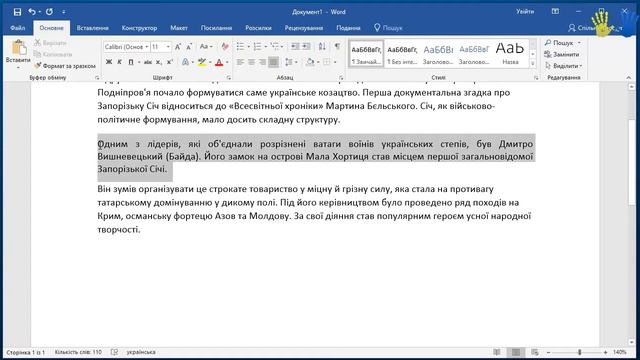The image size is (640, 360).
Task: Toggle subscript formatting
Action: pyautogui.click(x=159, y=62)
